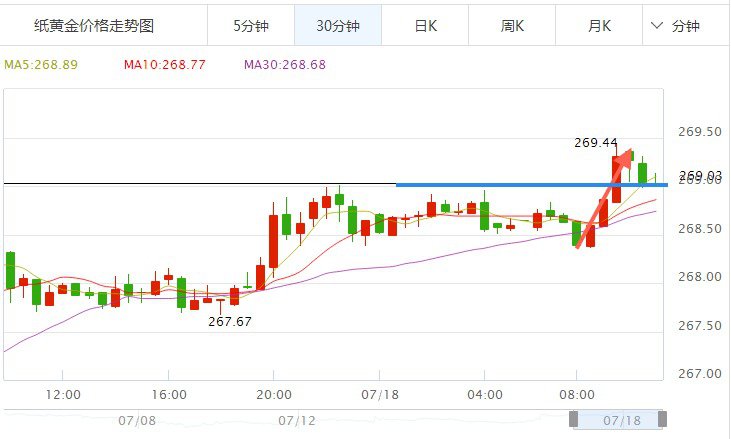Click the 纸黄金价格走势图 title
The image size is (731, 439).
pos(94,26)
